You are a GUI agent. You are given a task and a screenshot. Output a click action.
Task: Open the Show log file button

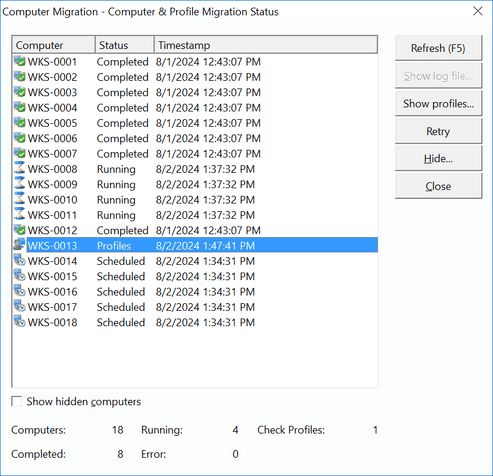(x=438, y=76)
